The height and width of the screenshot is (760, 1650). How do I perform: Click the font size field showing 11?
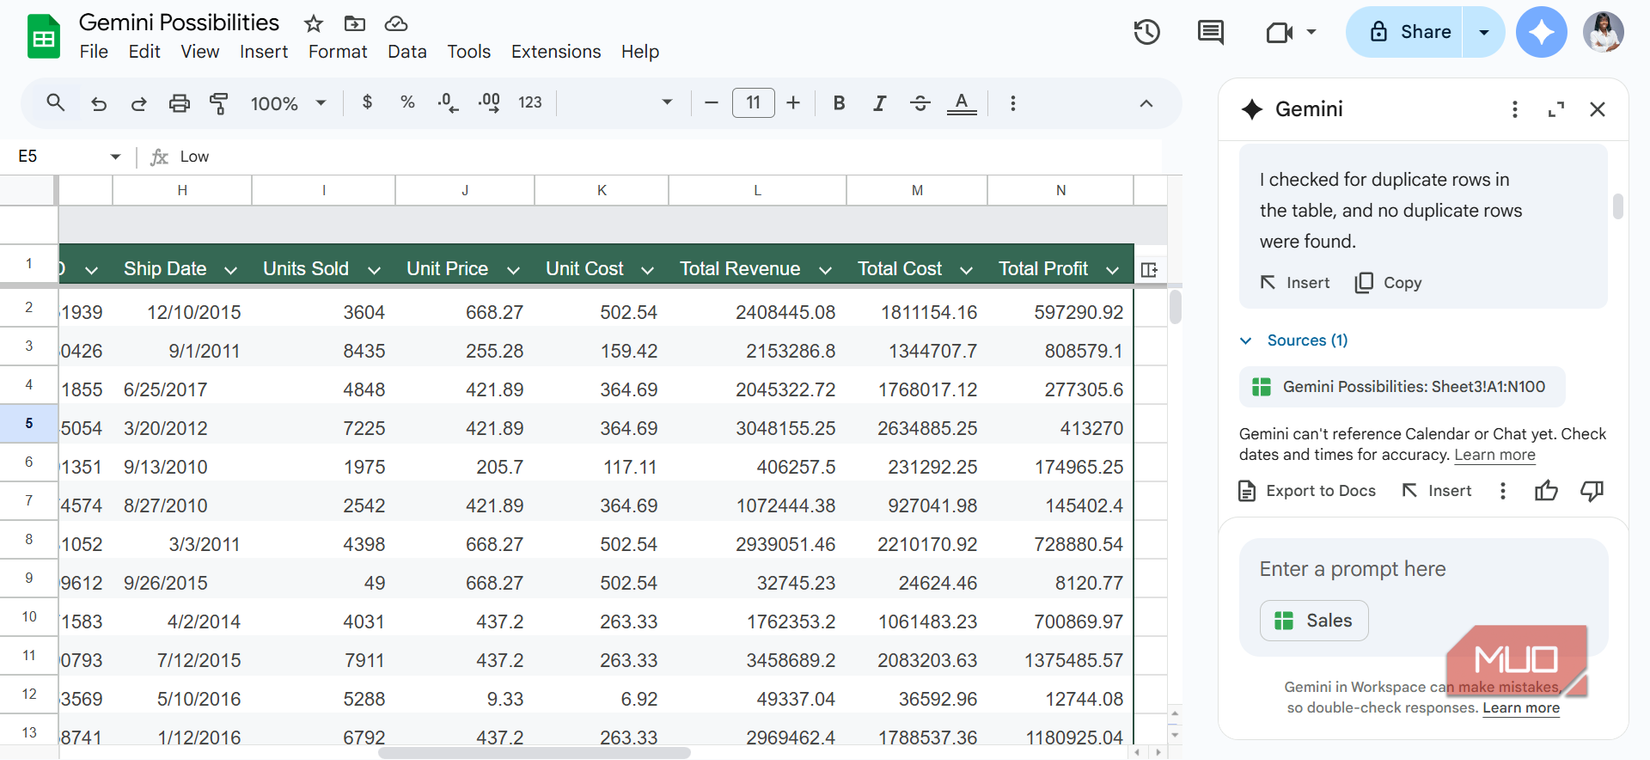click(x=753, y=103)
